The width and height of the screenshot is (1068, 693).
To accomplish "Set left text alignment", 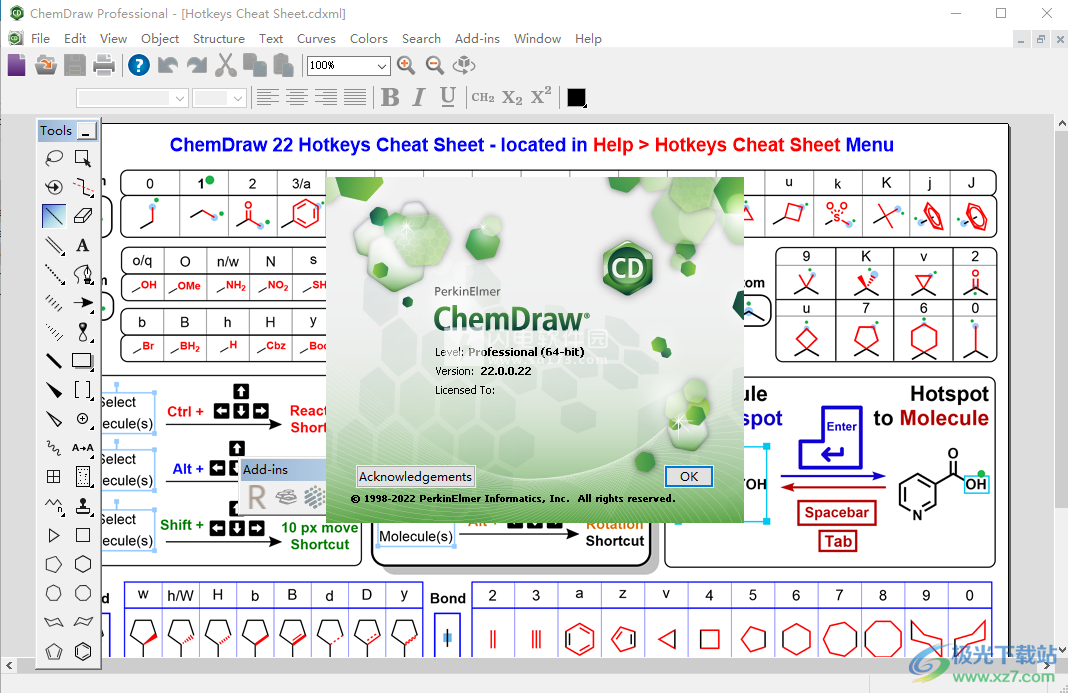I will point(268,97).
